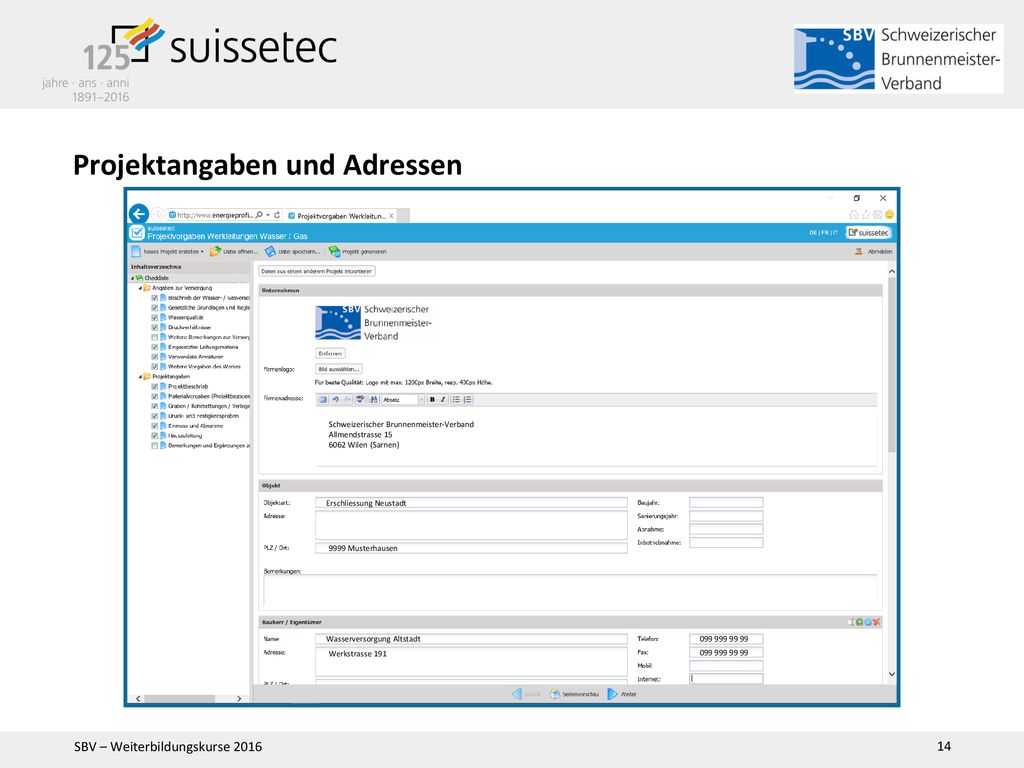1024x768 pixels.
Task: Collapse Angaben zur Versorgung folder
Action: 140,288
